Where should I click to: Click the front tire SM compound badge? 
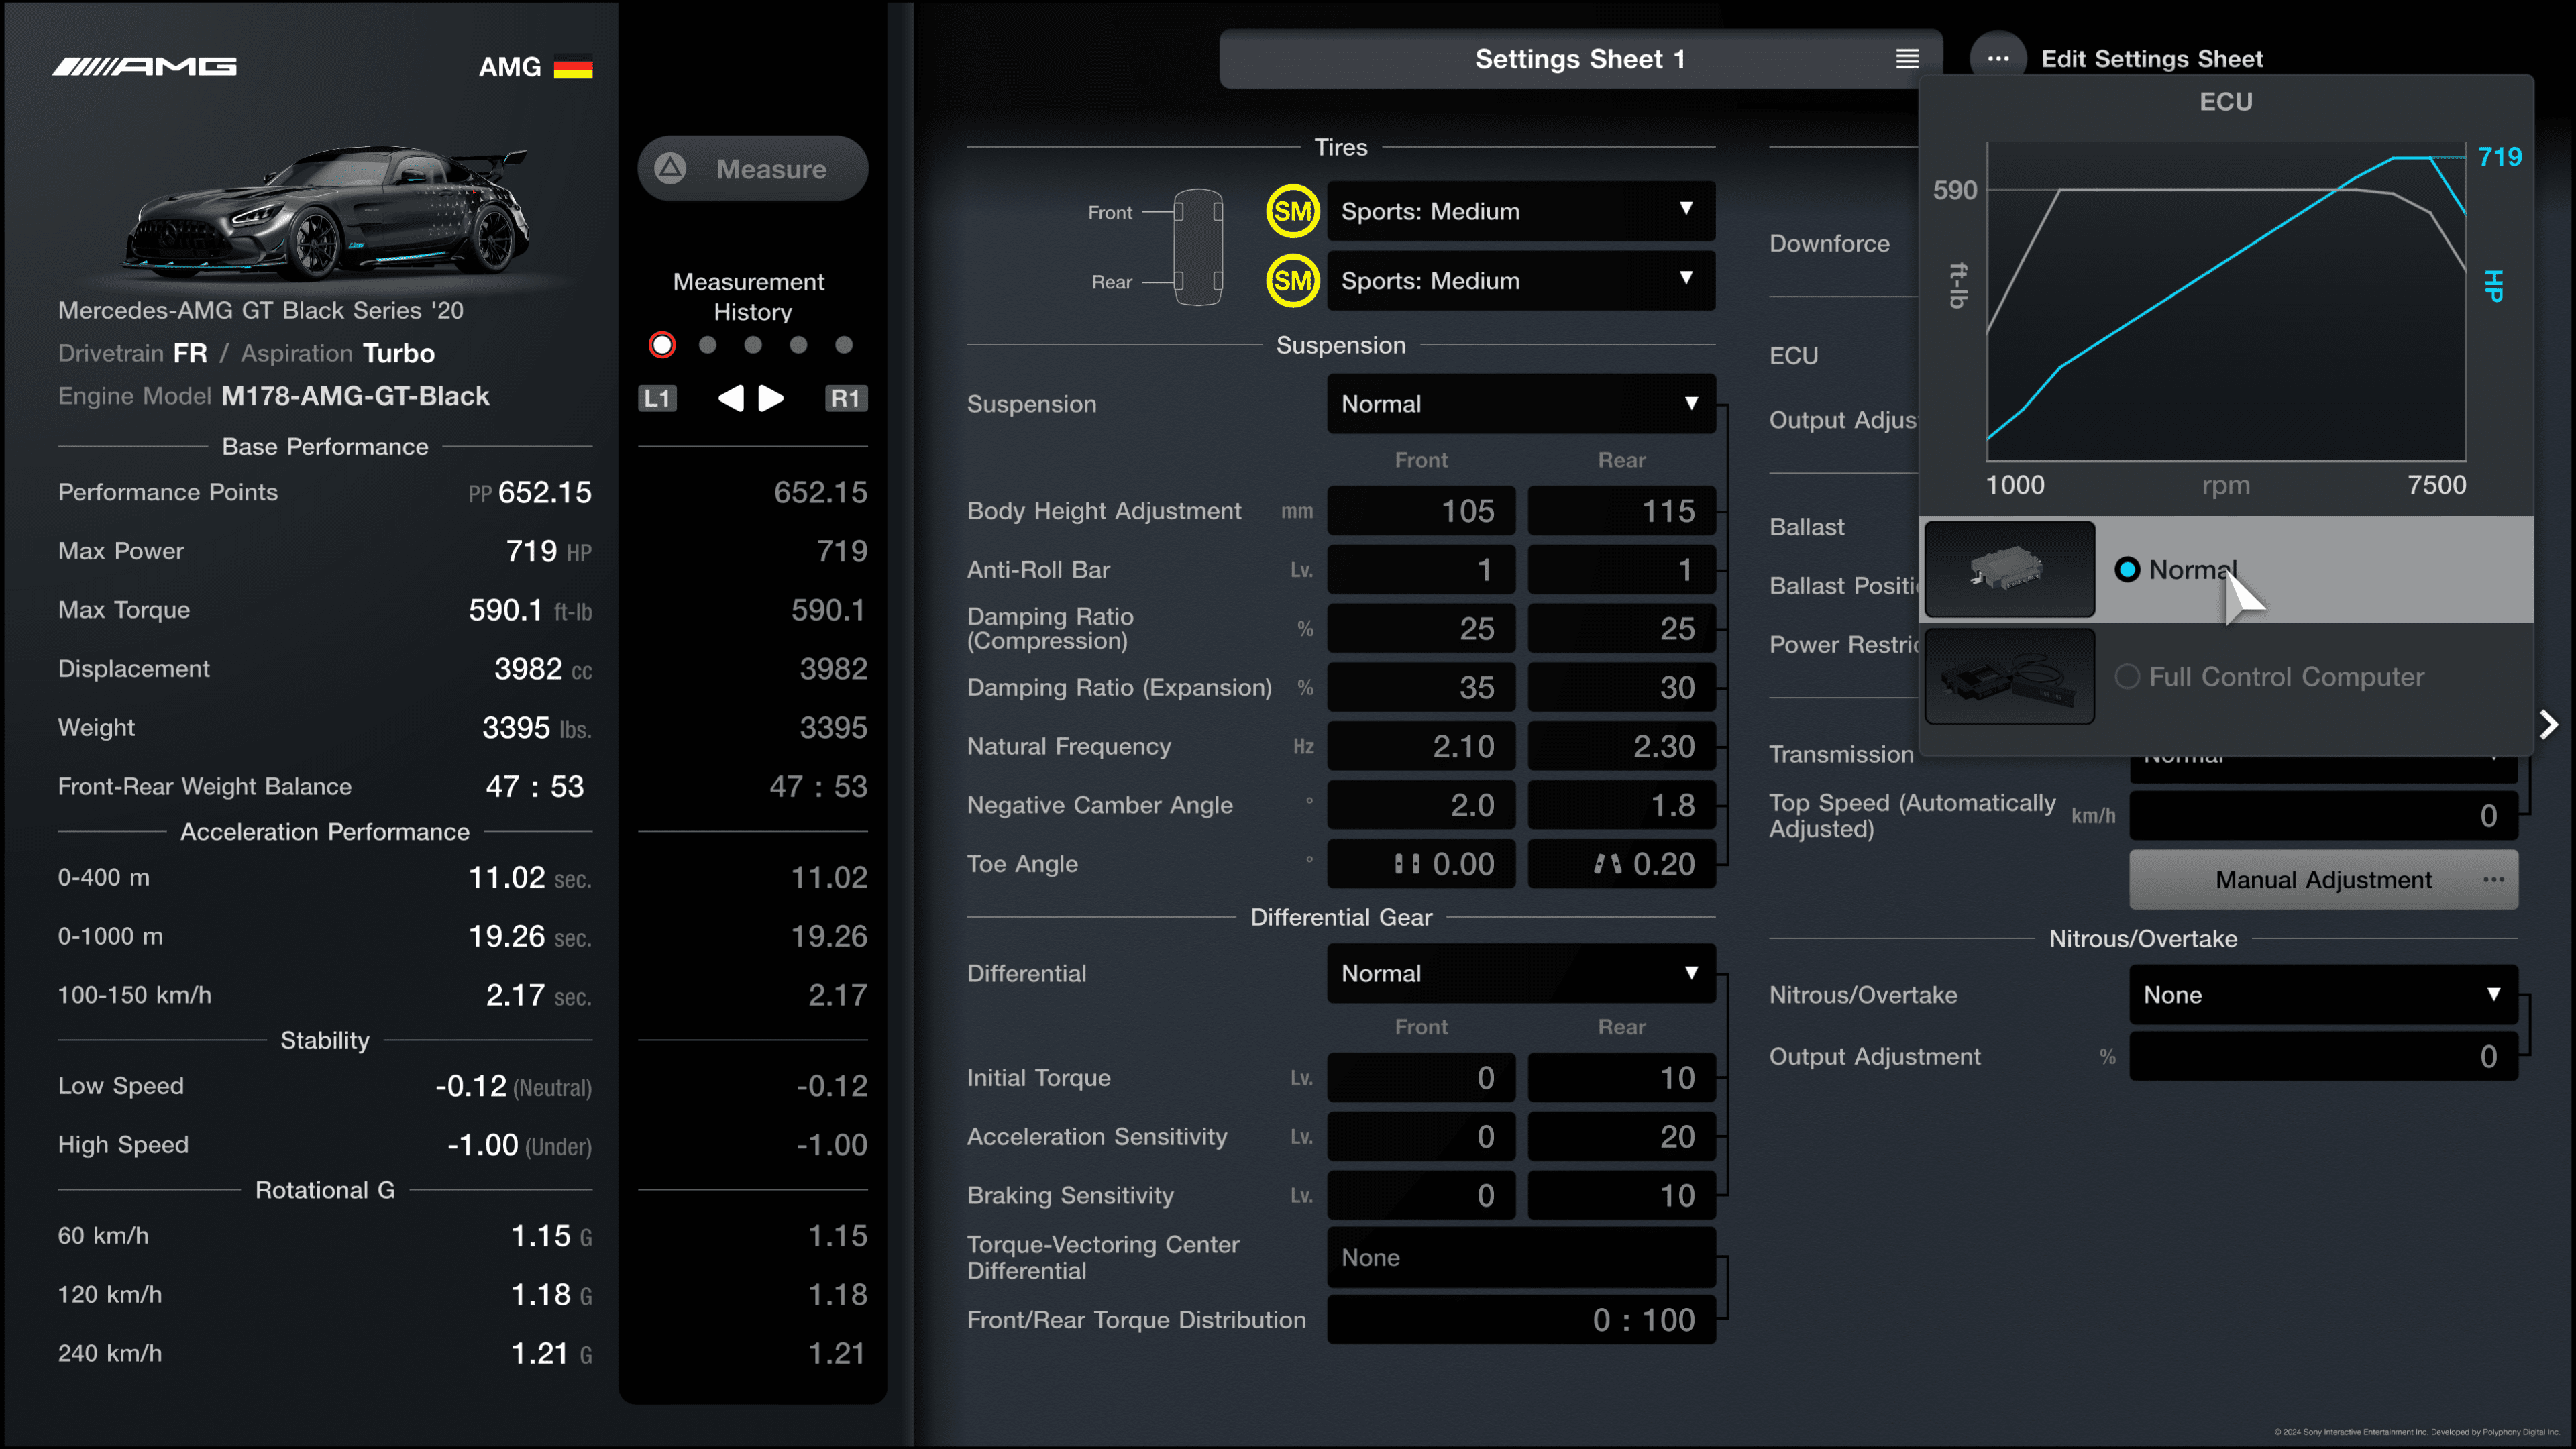[1293, 211]
